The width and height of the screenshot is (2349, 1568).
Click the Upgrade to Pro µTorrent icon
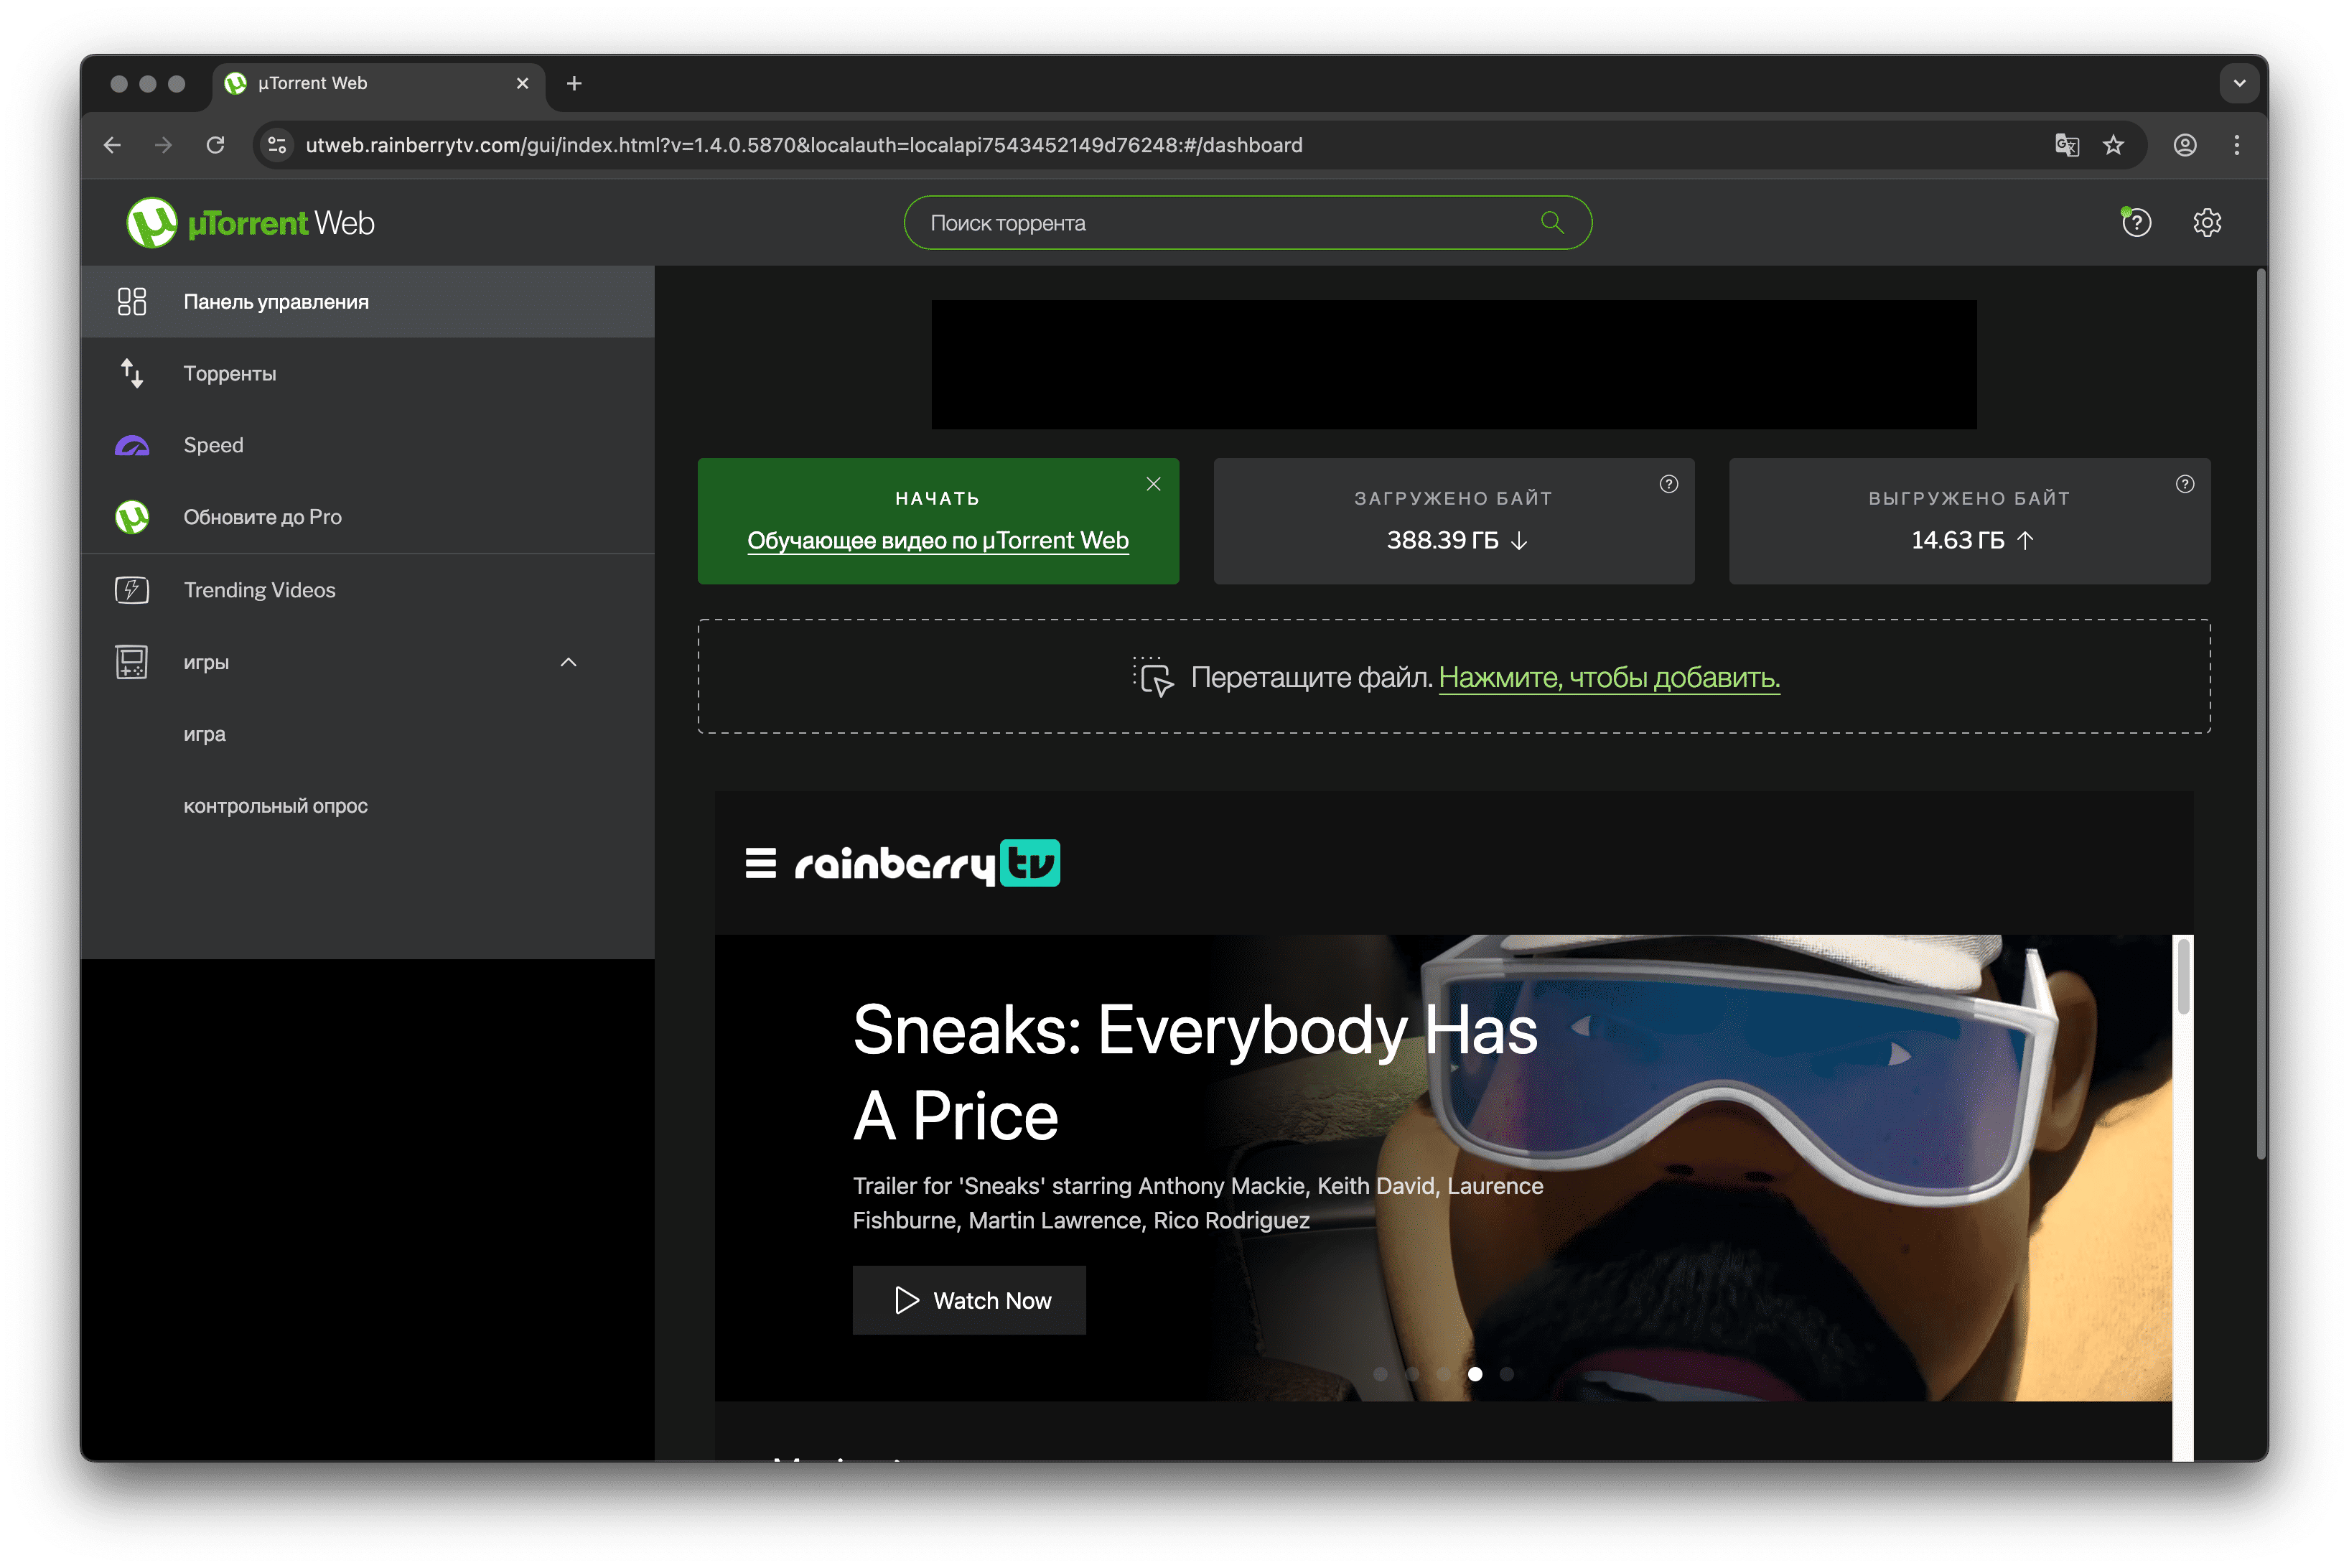click(x=131, y=517)
